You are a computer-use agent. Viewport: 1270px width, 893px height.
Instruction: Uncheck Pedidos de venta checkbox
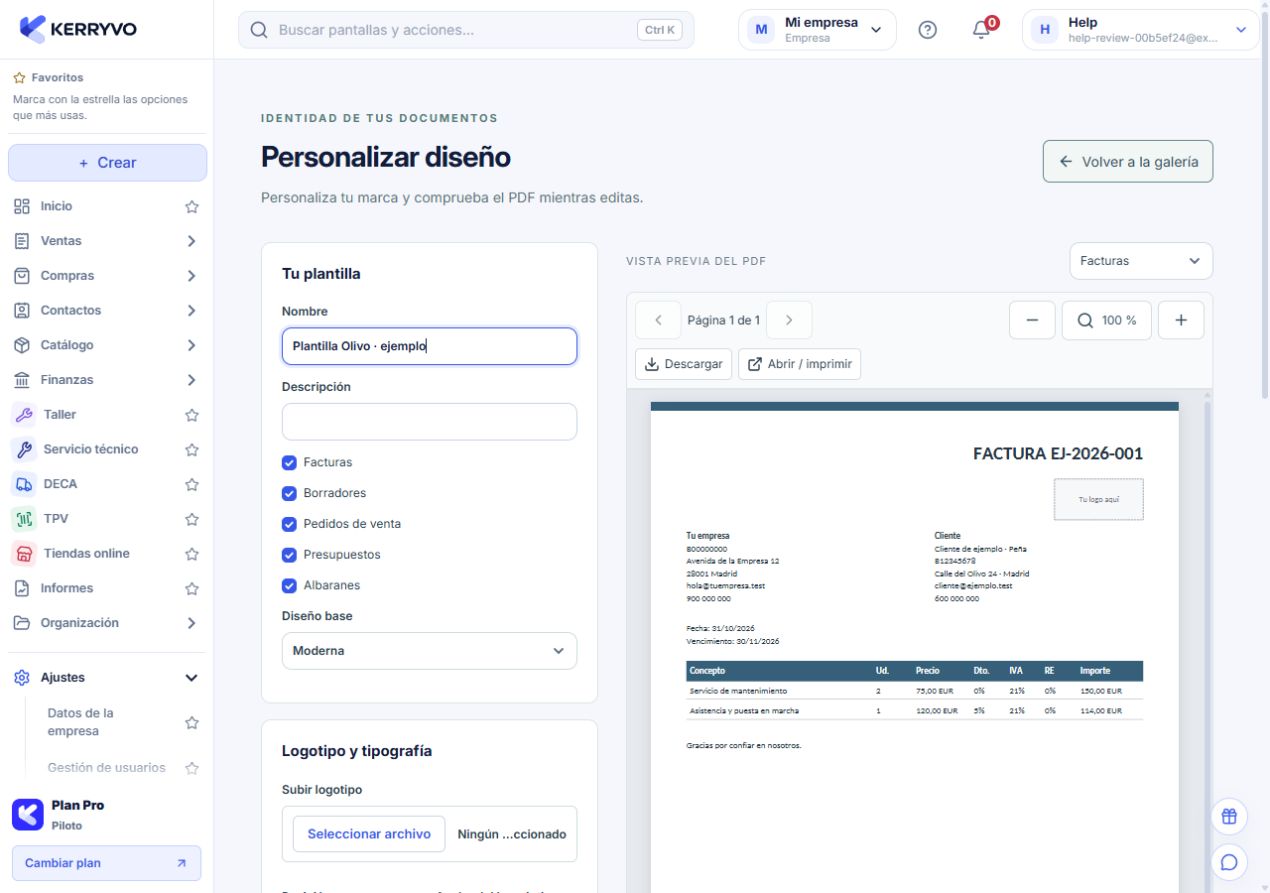click(289, 524)
